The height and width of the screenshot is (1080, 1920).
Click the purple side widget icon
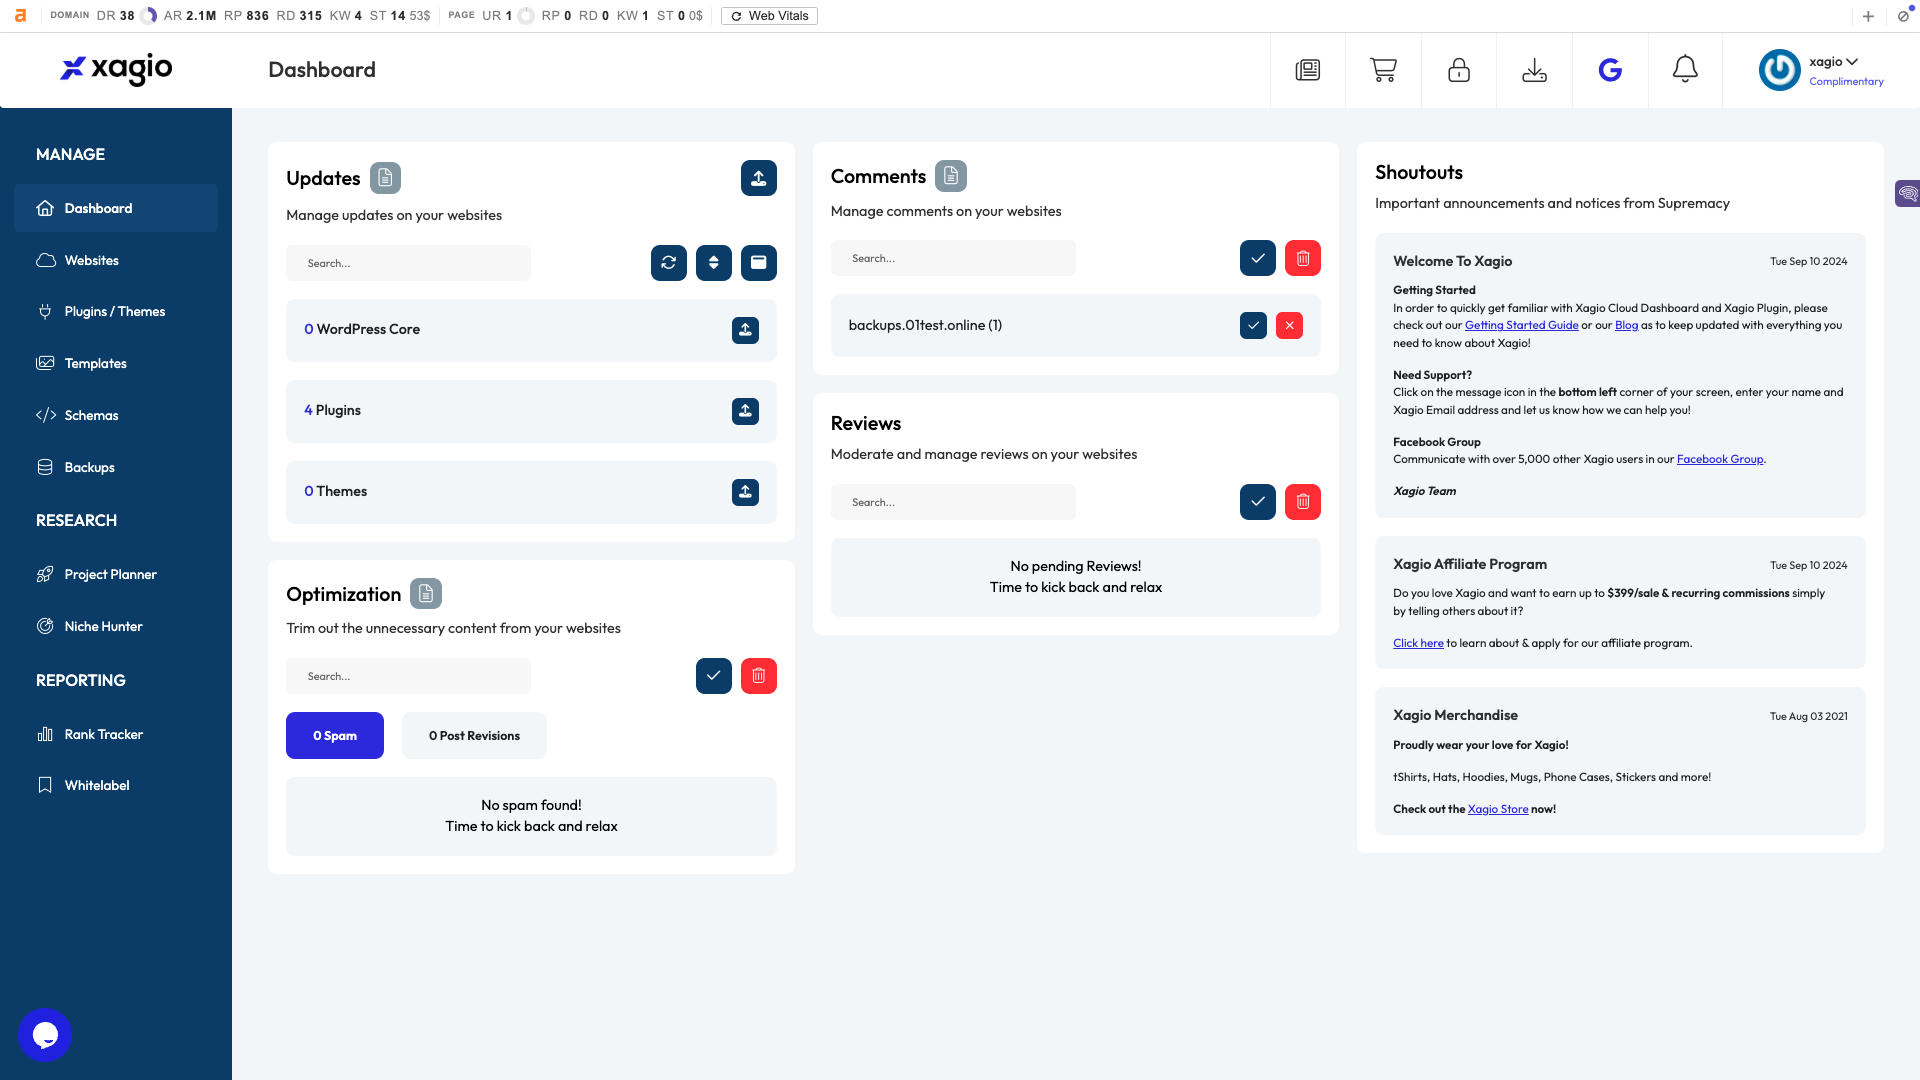click(x=1907, y=193)
